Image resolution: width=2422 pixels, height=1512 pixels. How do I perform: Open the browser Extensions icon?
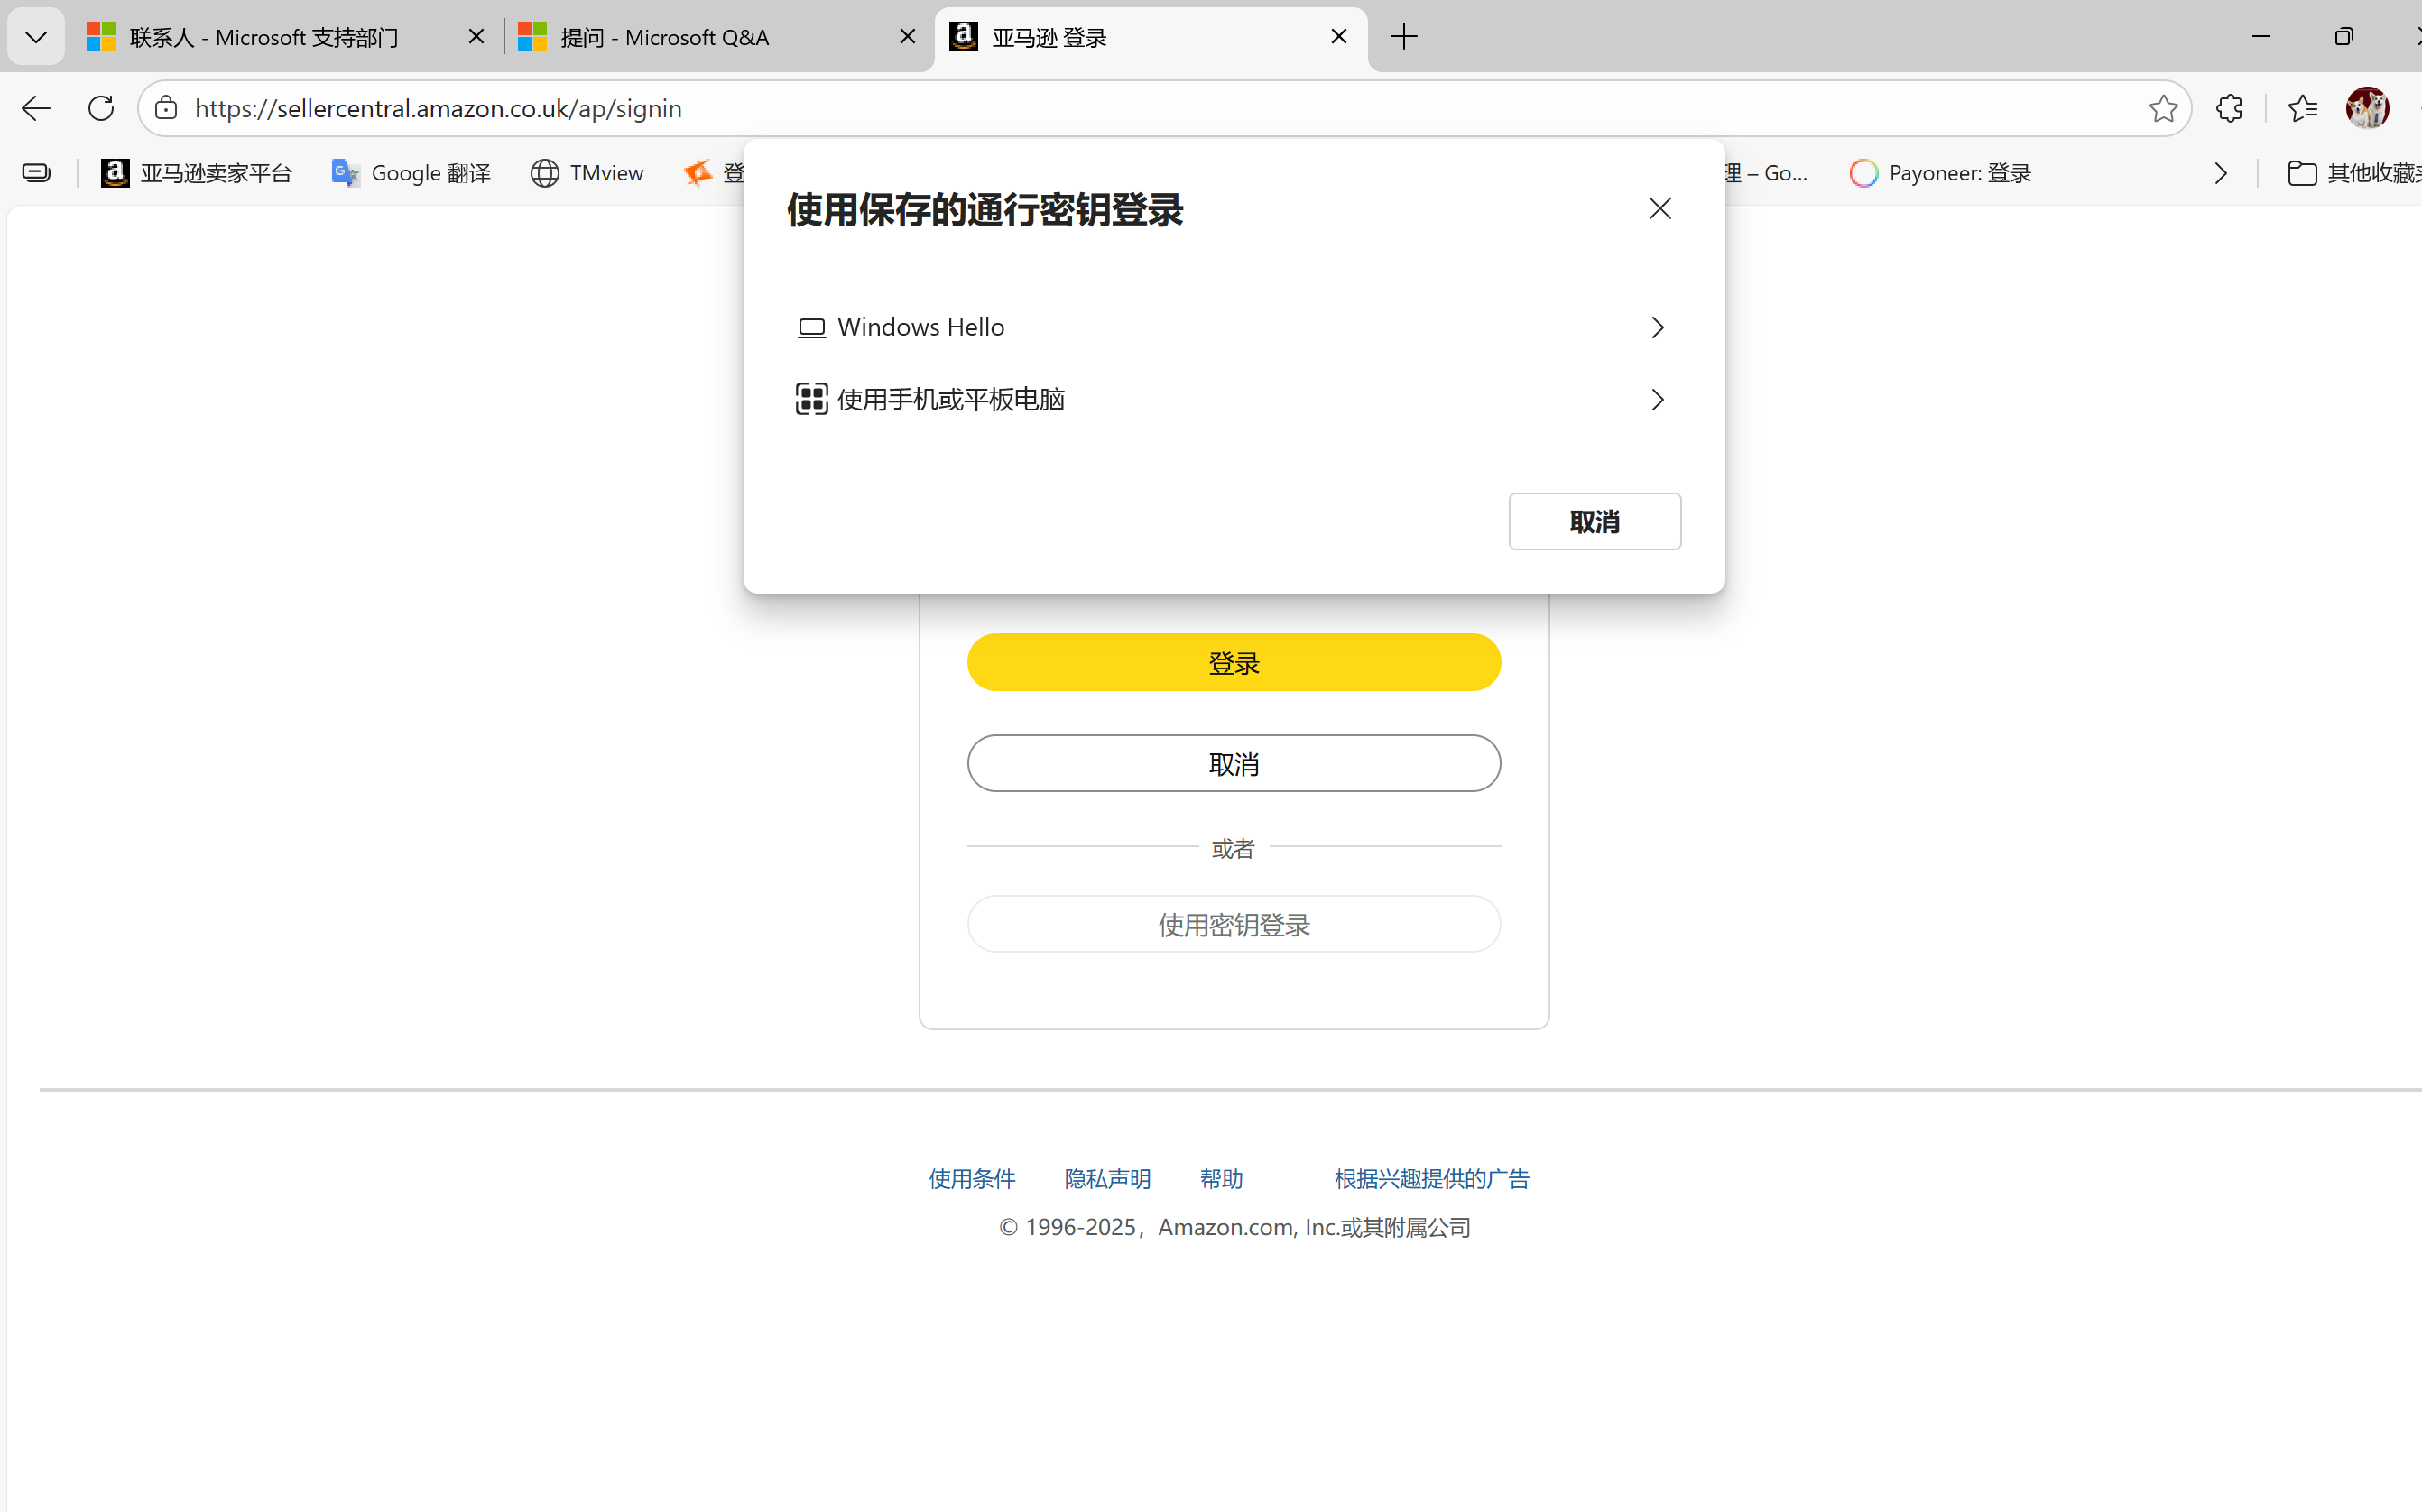2229,108
